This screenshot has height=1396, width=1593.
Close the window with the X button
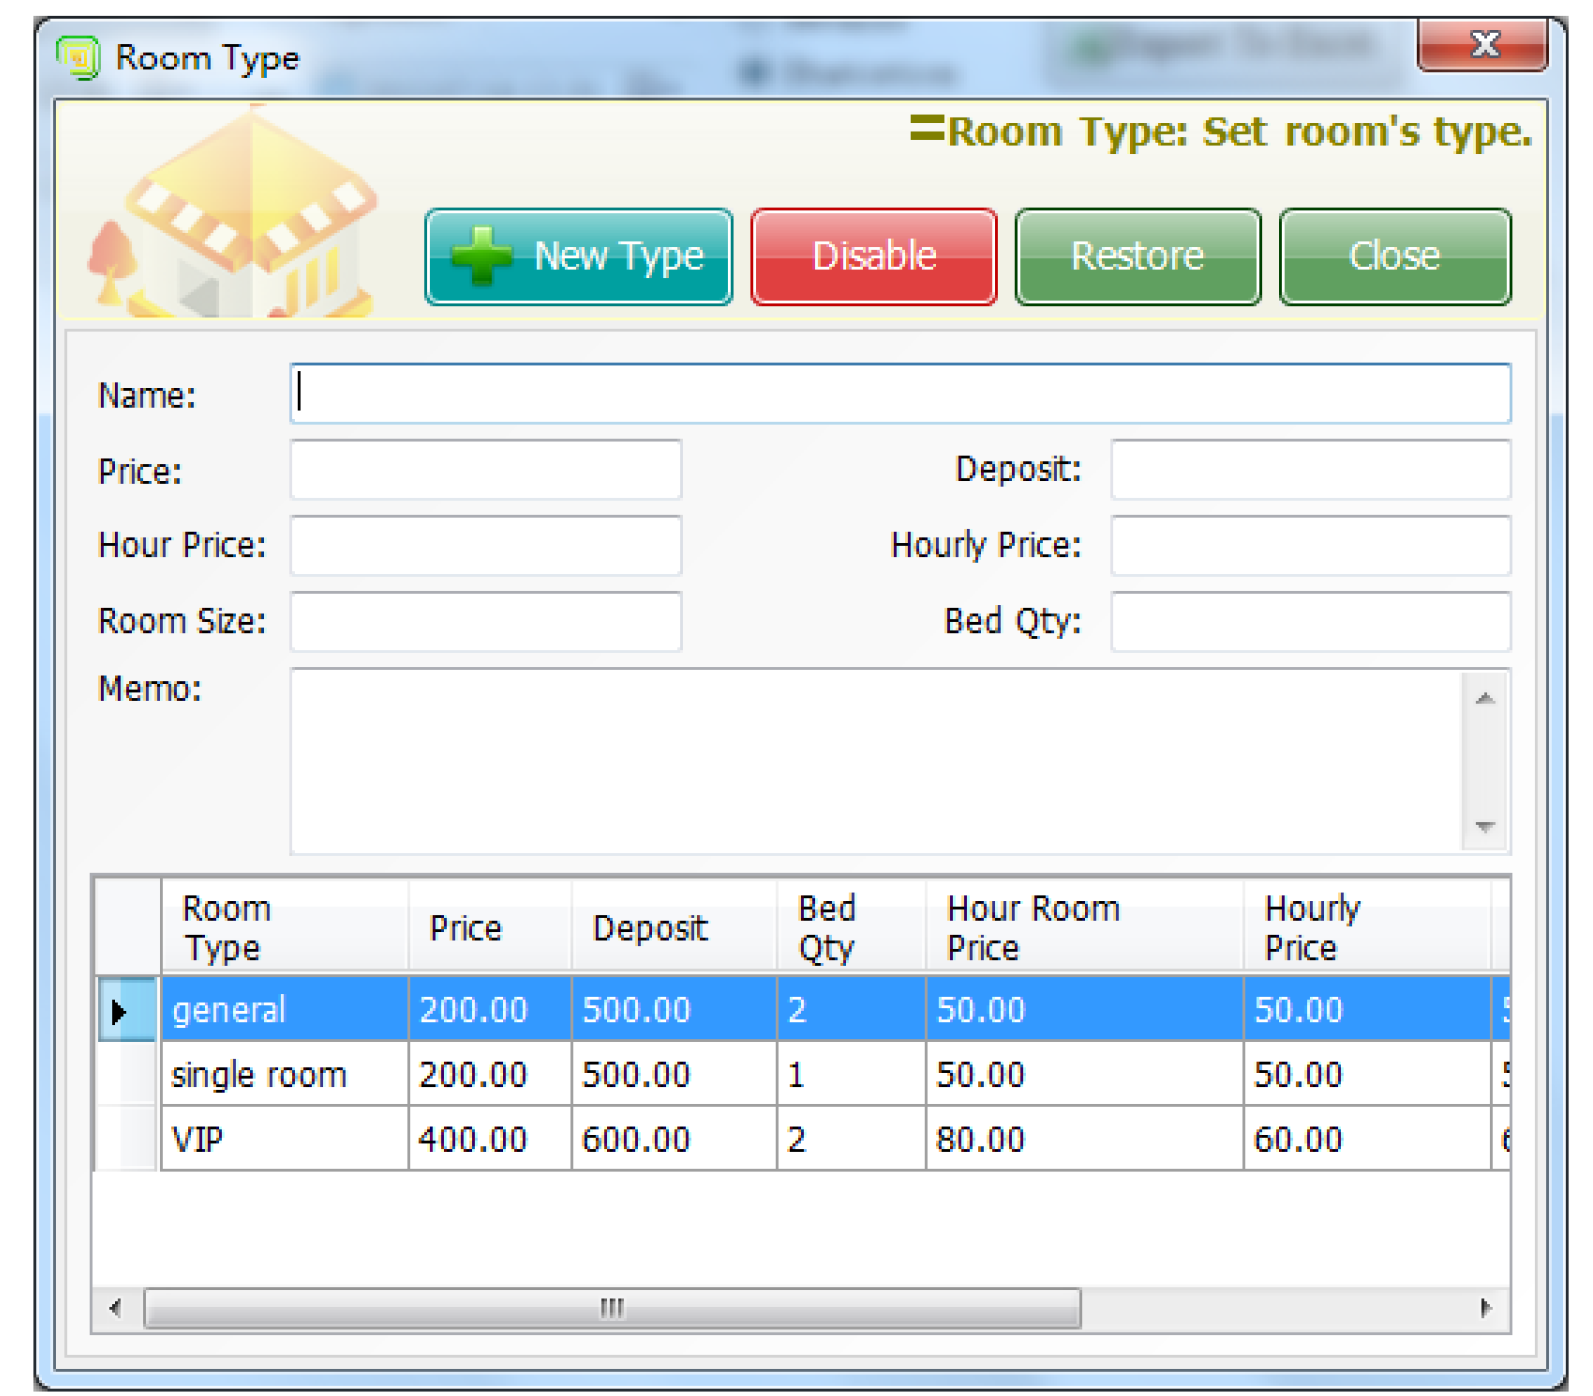tap(1482, 45)
